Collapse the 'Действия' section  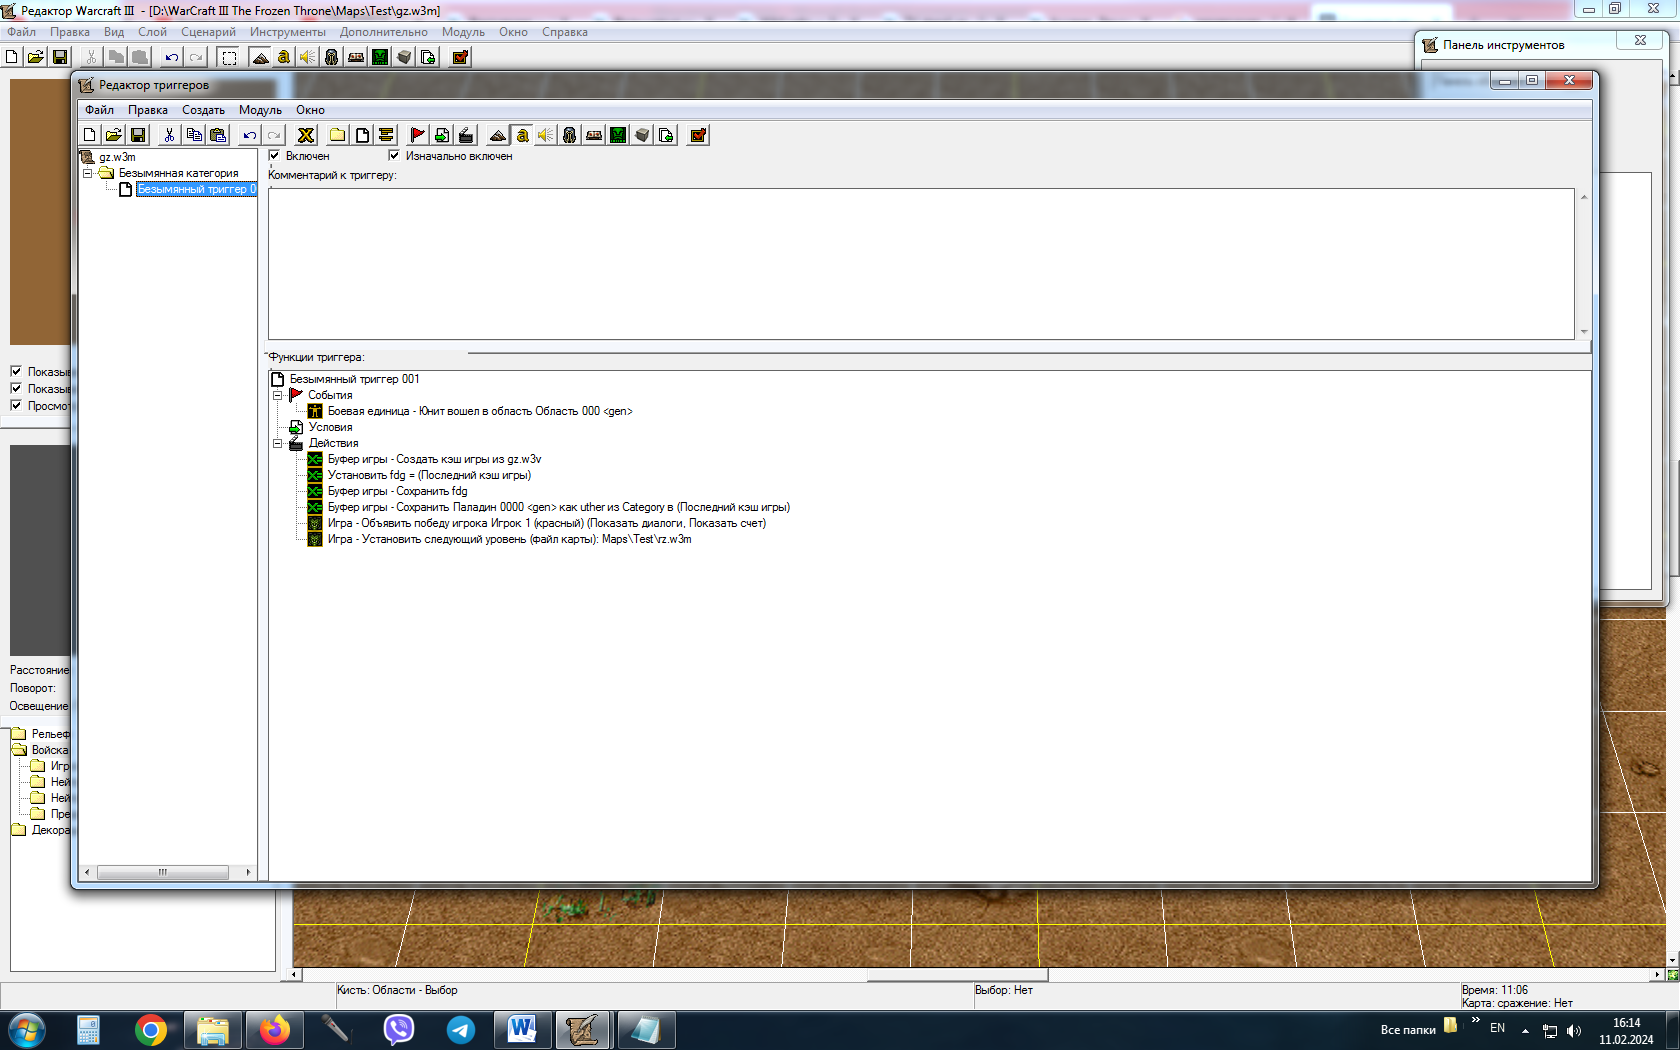point(278,443)
